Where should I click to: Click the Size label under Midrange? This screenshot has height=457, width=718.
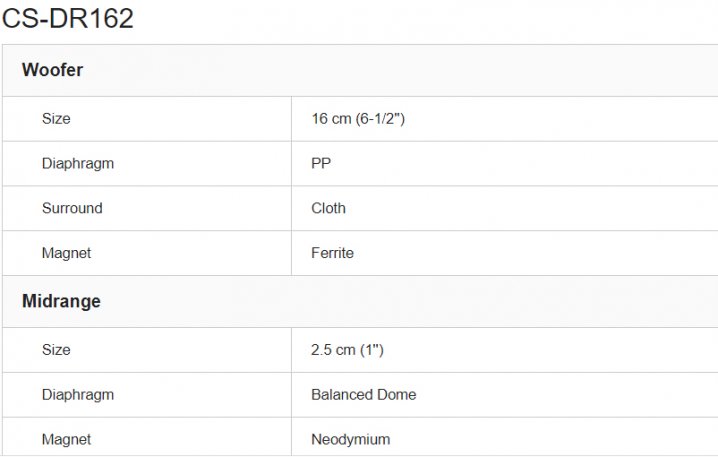56,350
